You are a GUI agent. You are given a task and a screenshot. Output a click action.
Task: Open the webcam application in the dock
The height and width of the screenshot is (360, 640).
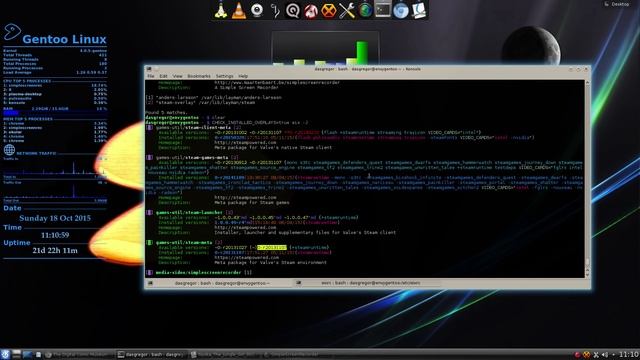point(257,10)
